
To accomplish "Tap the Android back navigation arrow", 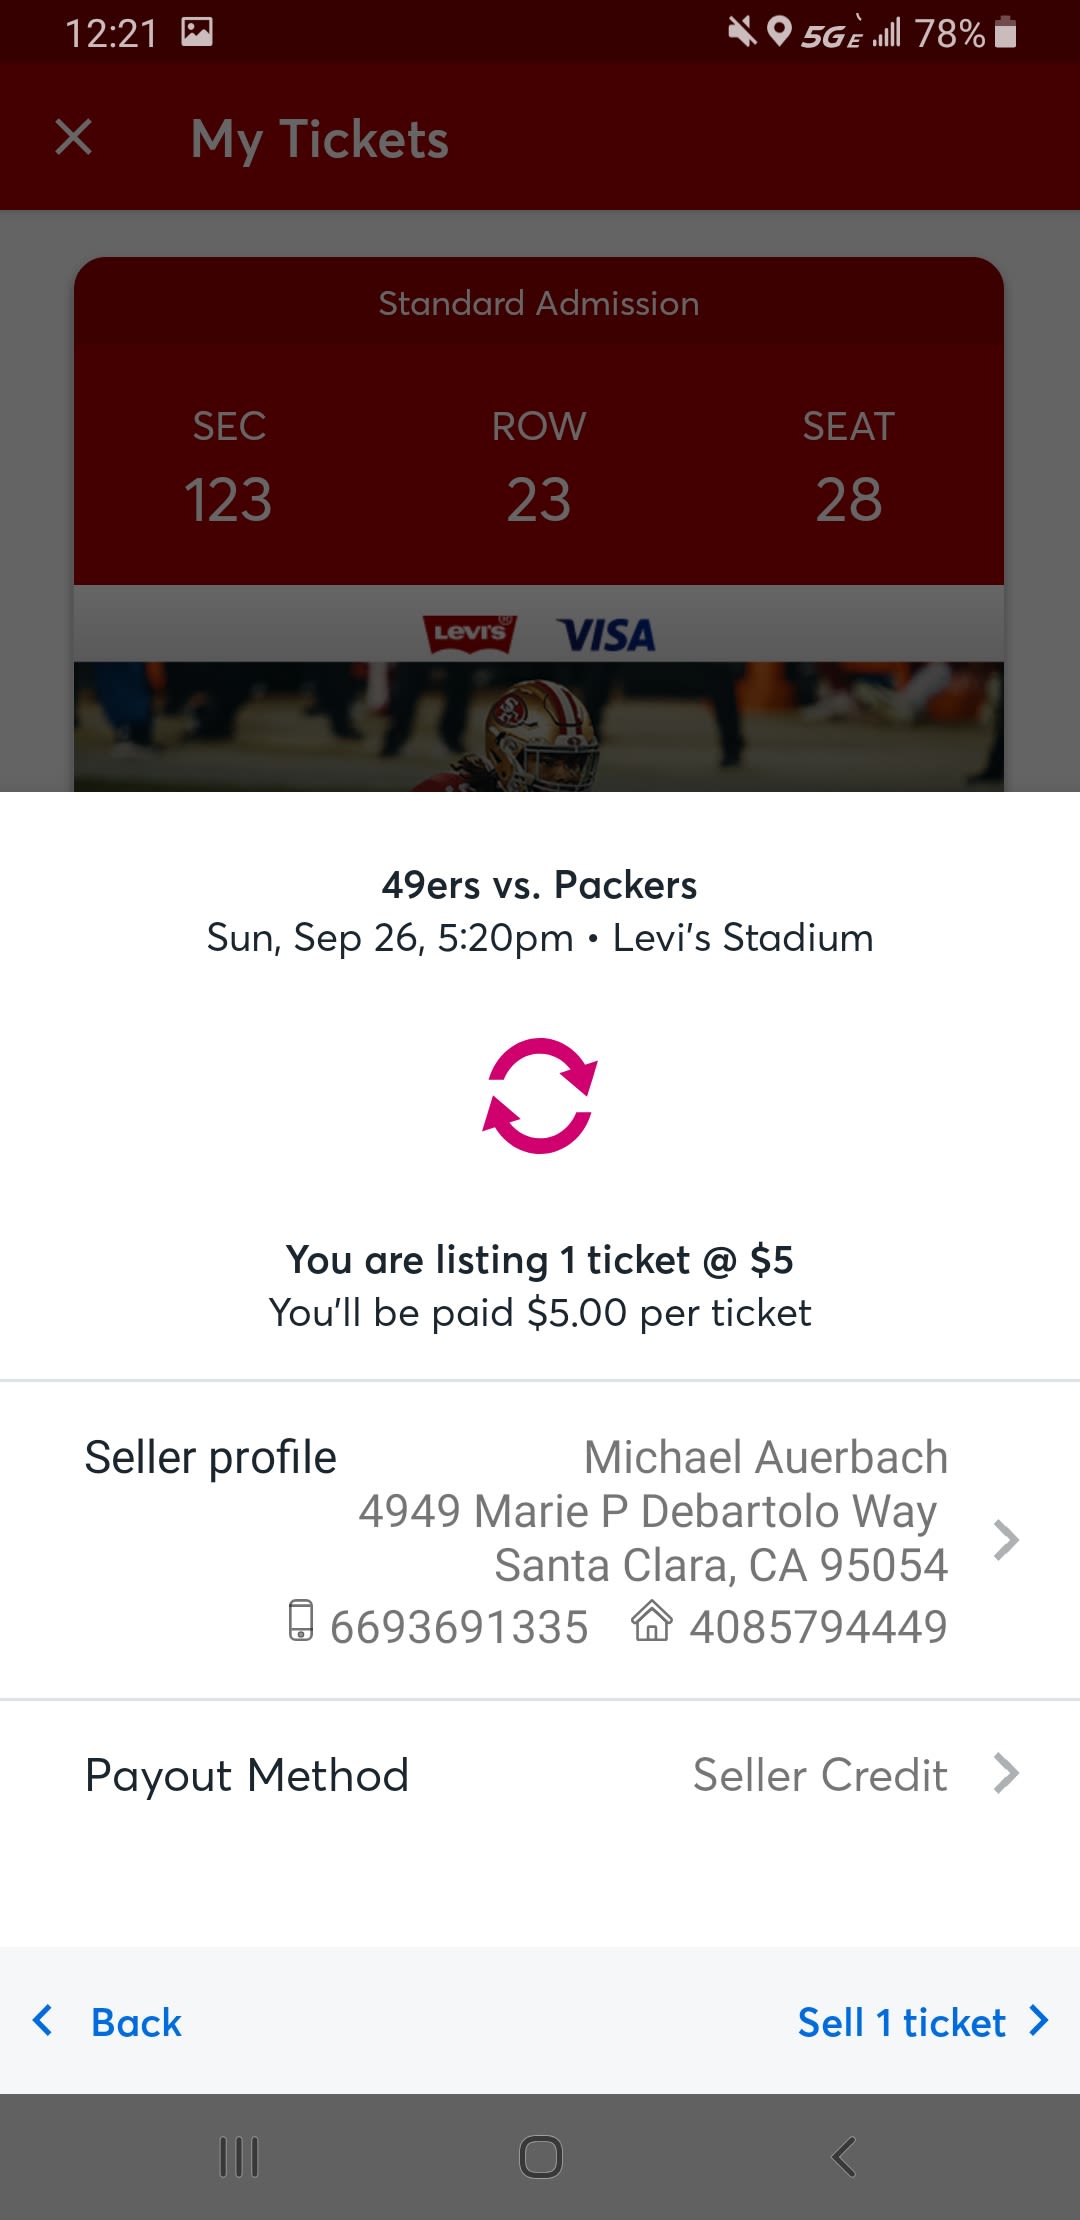I will tap(844, 2157).
